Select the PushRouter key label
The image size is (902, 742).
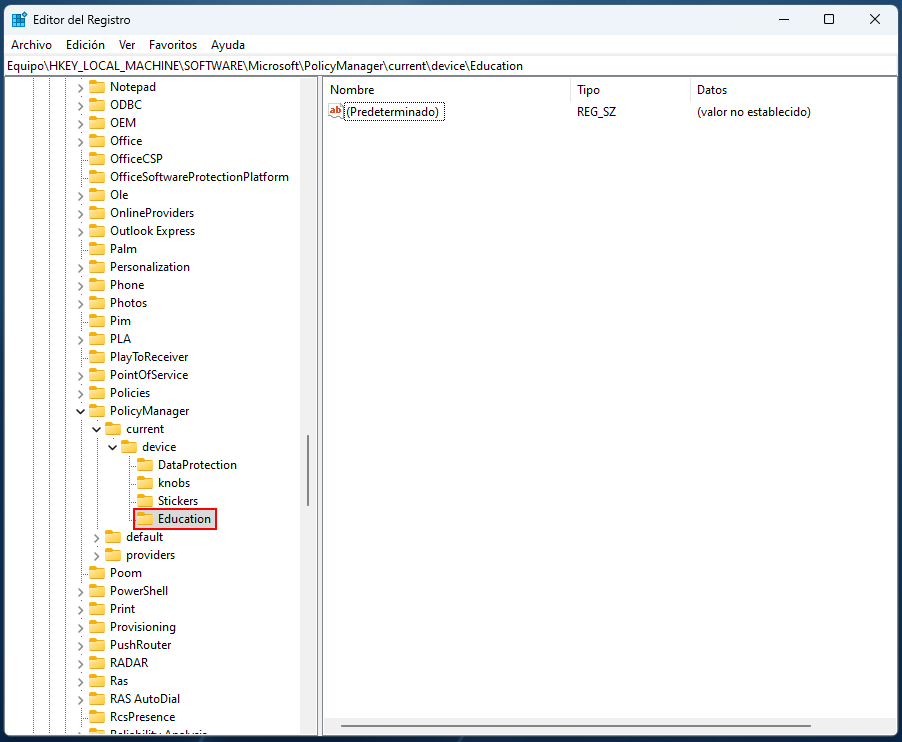click(140, 645)
